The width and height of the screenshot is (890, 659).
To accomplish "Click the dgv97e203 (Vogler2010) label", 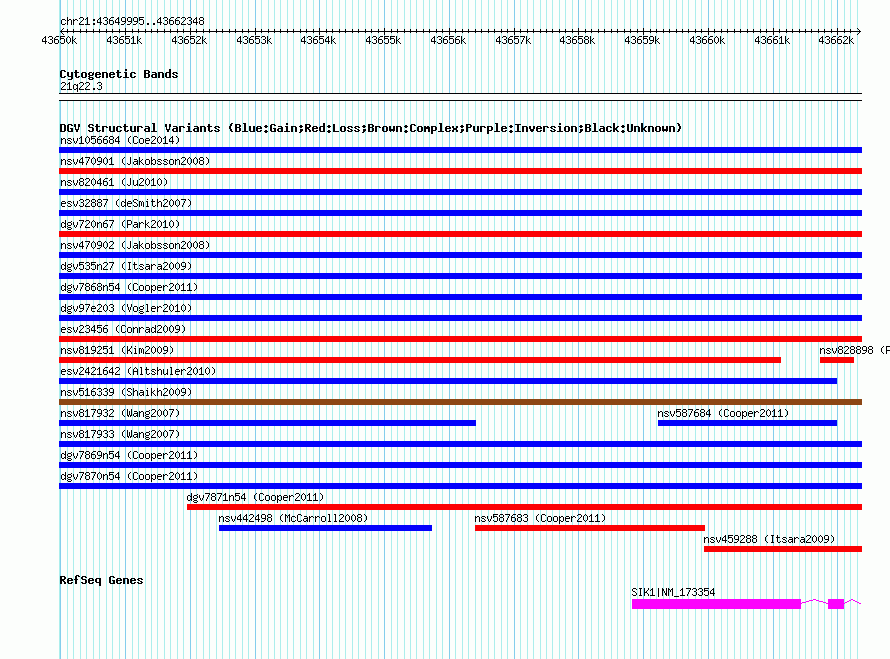I will (126, 308).
